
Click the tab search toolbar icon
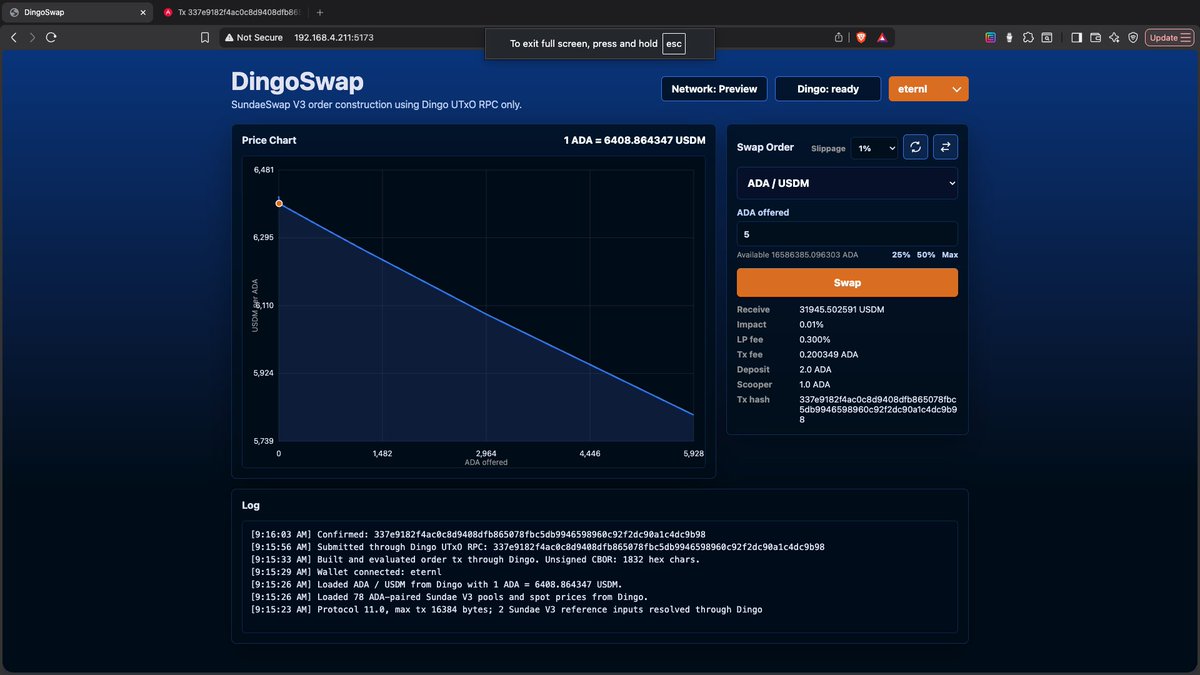[x=1046, y=37]
